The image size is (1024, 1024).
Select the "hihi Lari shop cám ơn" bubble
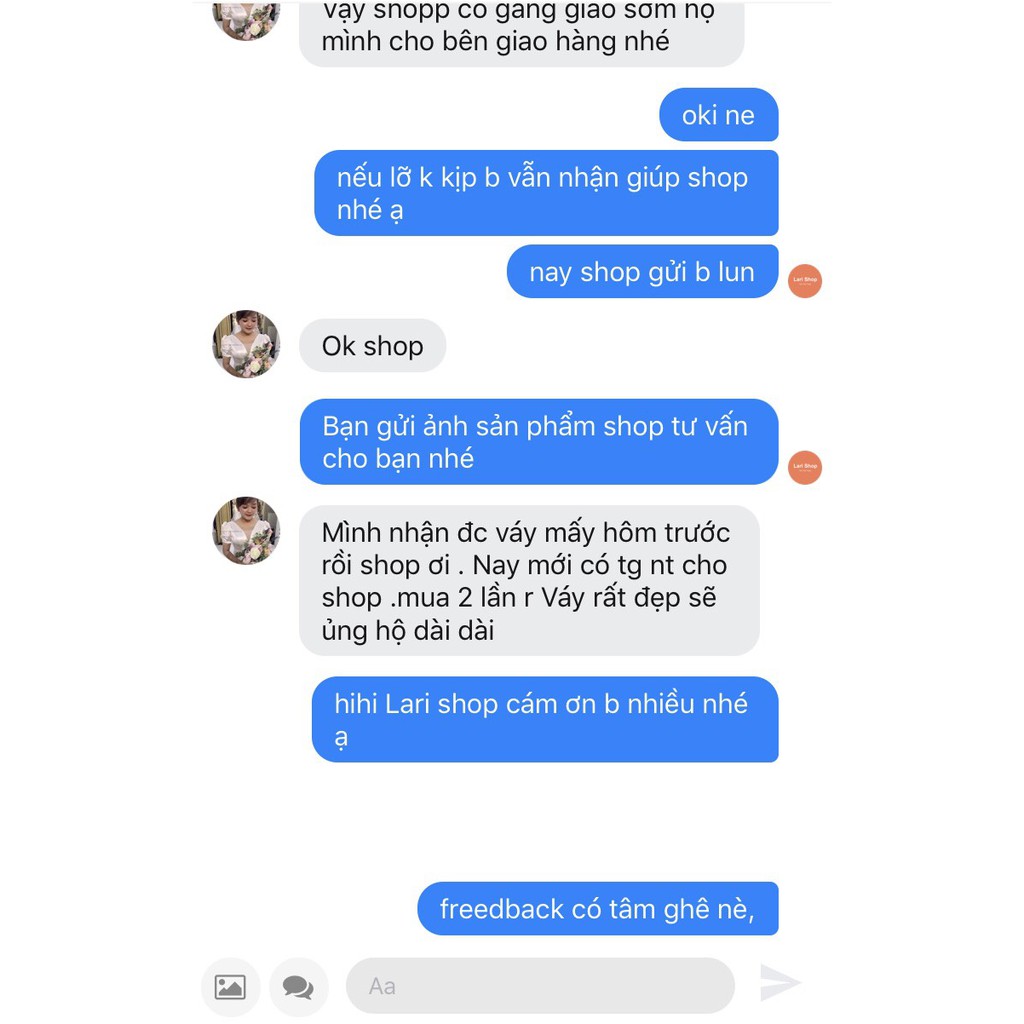(545, 720)
